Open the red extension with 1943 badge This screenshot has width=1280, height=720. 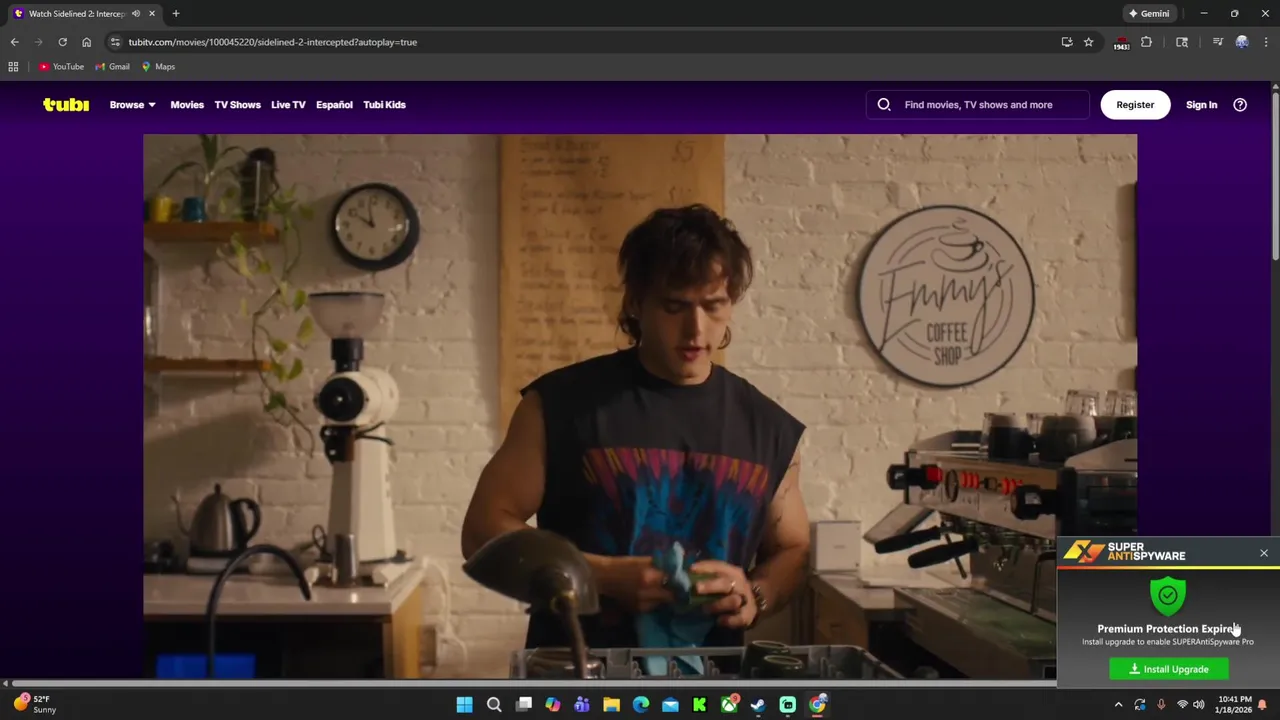coord(1121,43)
